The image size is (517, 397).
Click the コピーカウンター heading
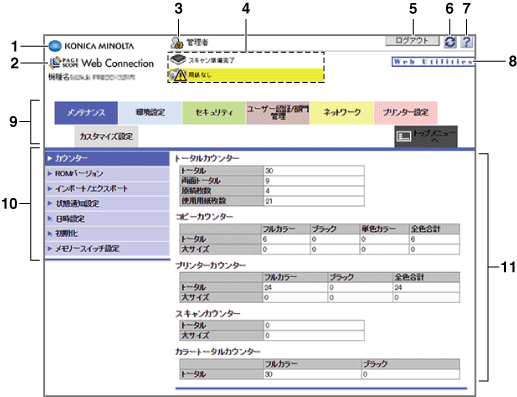pos(204,217)
